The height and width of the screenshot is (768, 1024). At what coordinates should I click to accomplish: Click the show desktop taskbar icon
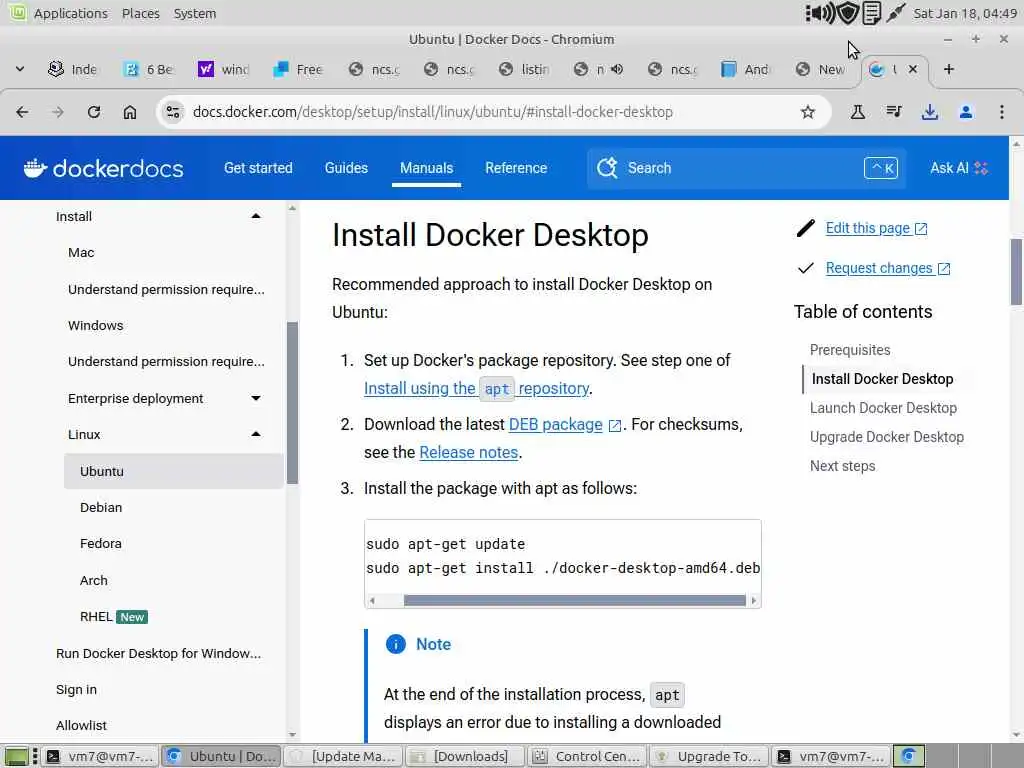[x=16, y=756]
